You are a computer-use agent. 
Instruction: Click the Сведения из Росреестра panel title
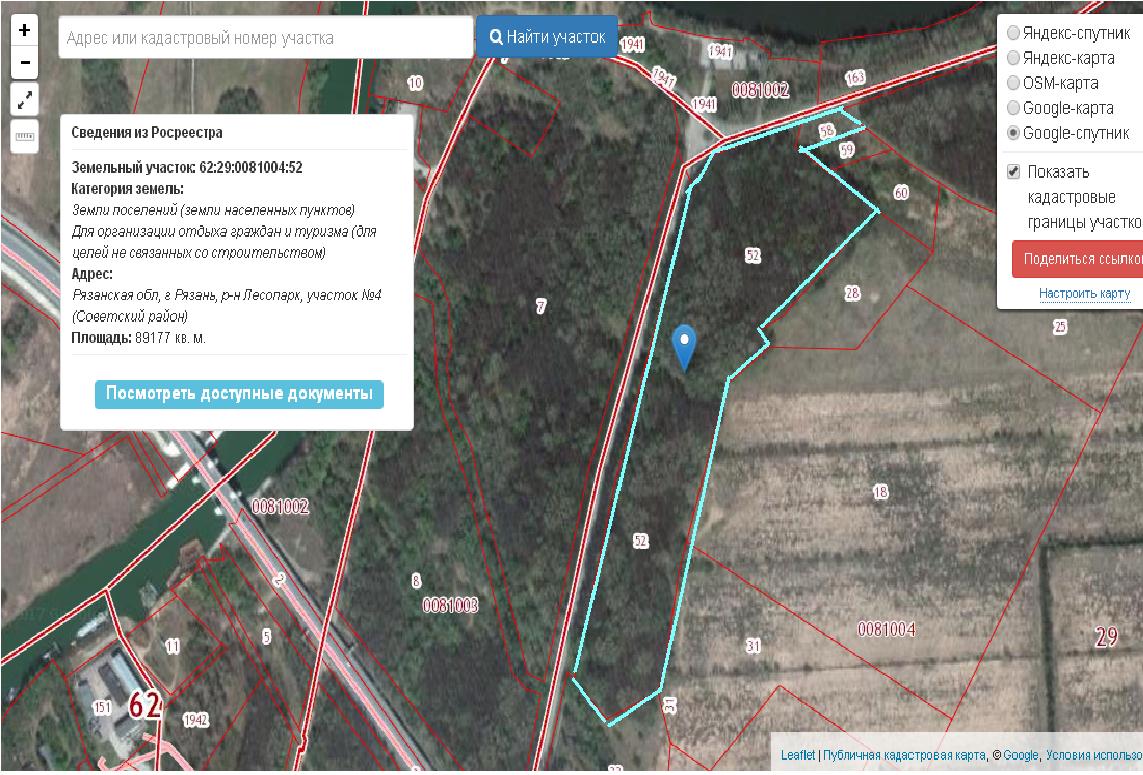(x=147, y=133)
